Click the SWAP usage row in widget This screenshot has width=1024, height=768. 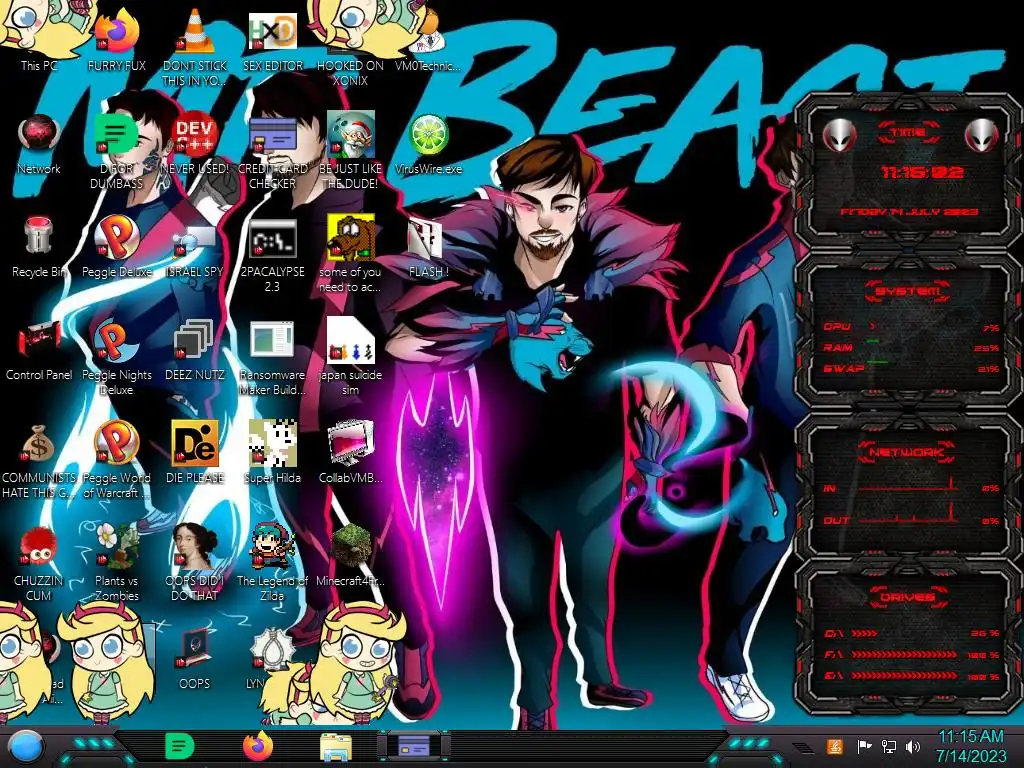coord(911,368)
